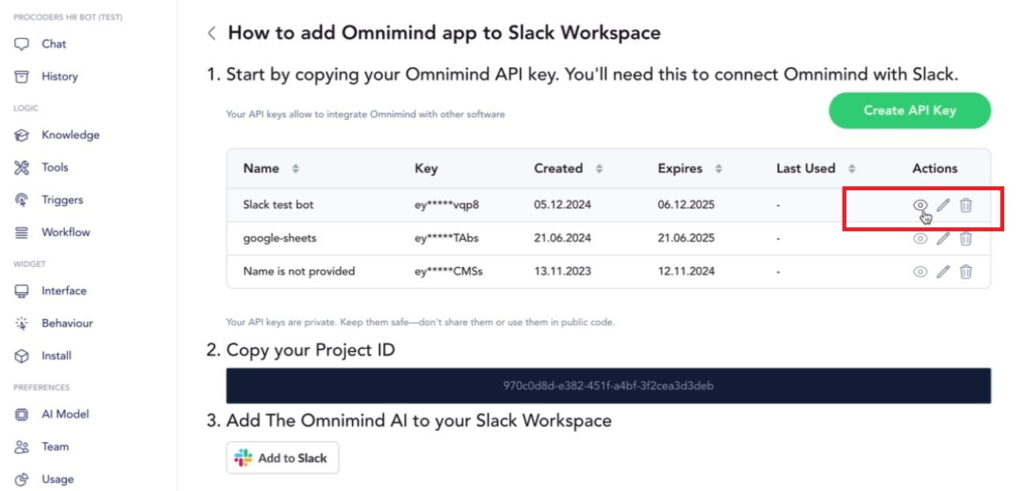Edit the Slack test bot key
The image size is (1024, 491).
pos(942,205)
